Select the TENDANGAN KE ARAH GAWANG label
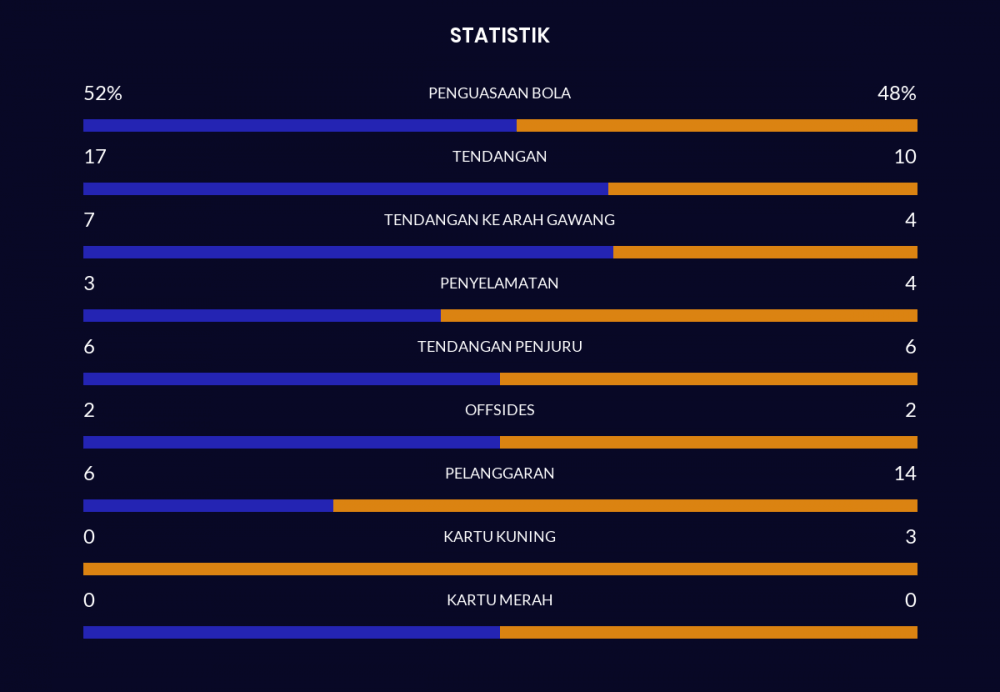Image resolution: width=1000 pixels, height=692 pixels. point(499,220)
